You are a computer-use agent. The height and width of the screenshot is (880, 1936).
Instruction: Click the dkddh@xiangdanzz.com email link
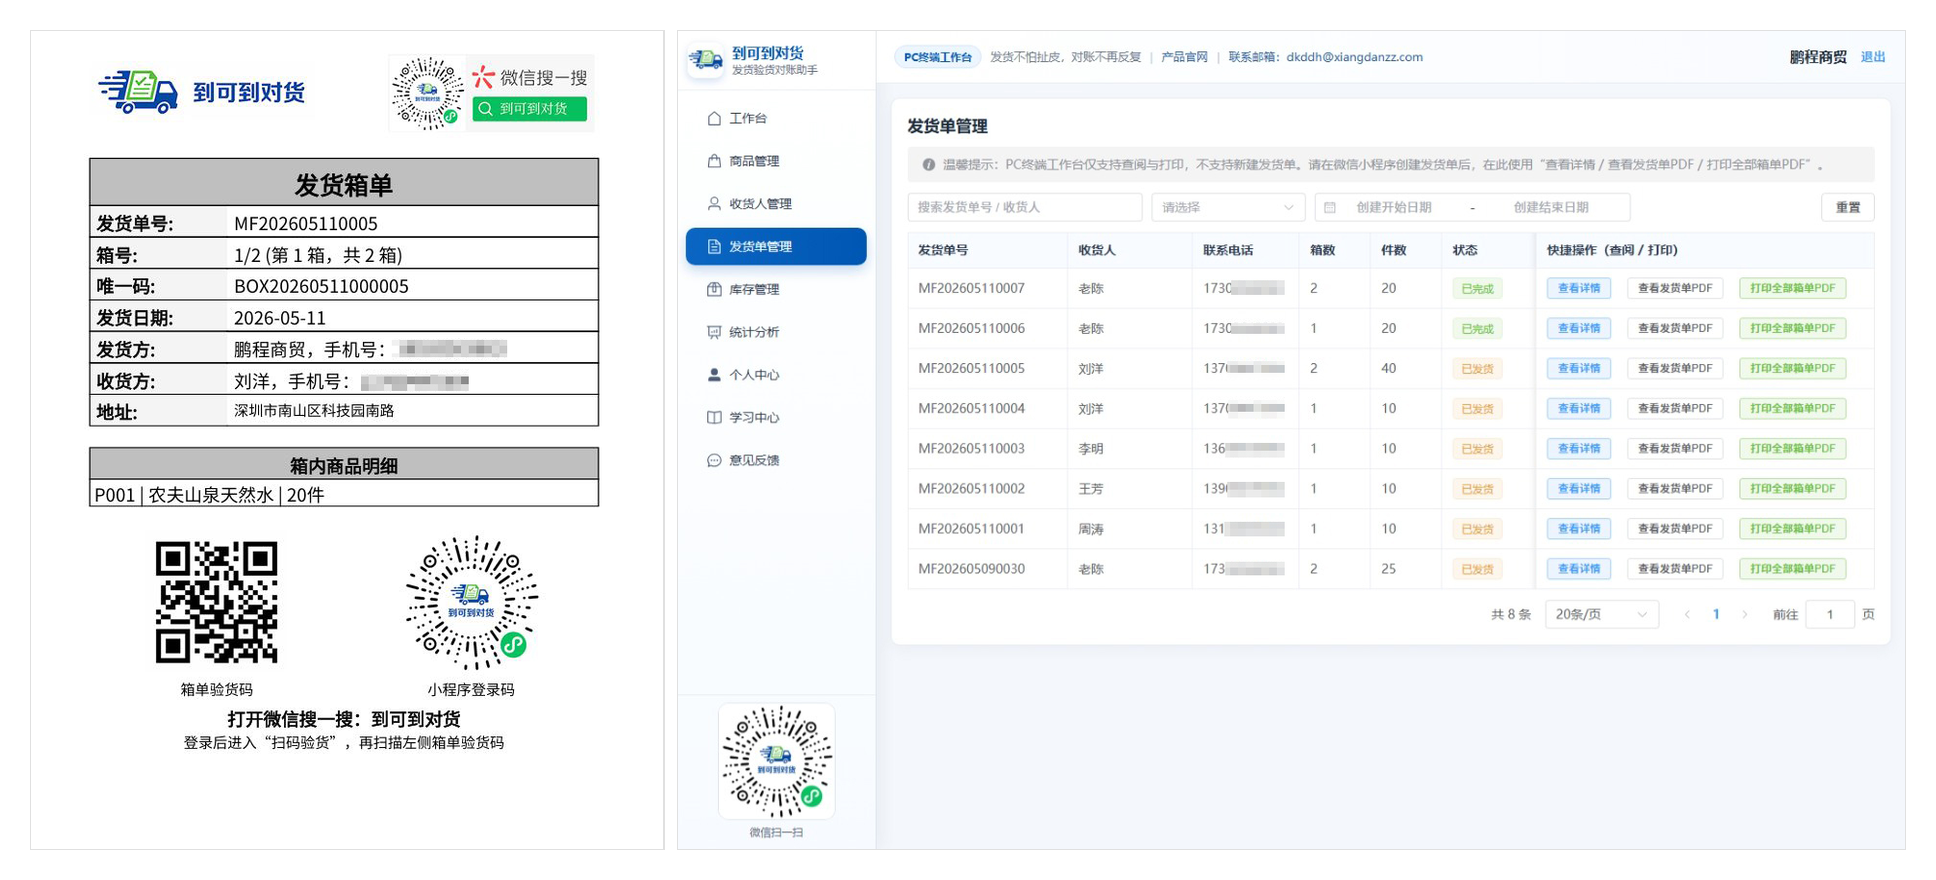pyautogui.click(x=1354, y=58)
